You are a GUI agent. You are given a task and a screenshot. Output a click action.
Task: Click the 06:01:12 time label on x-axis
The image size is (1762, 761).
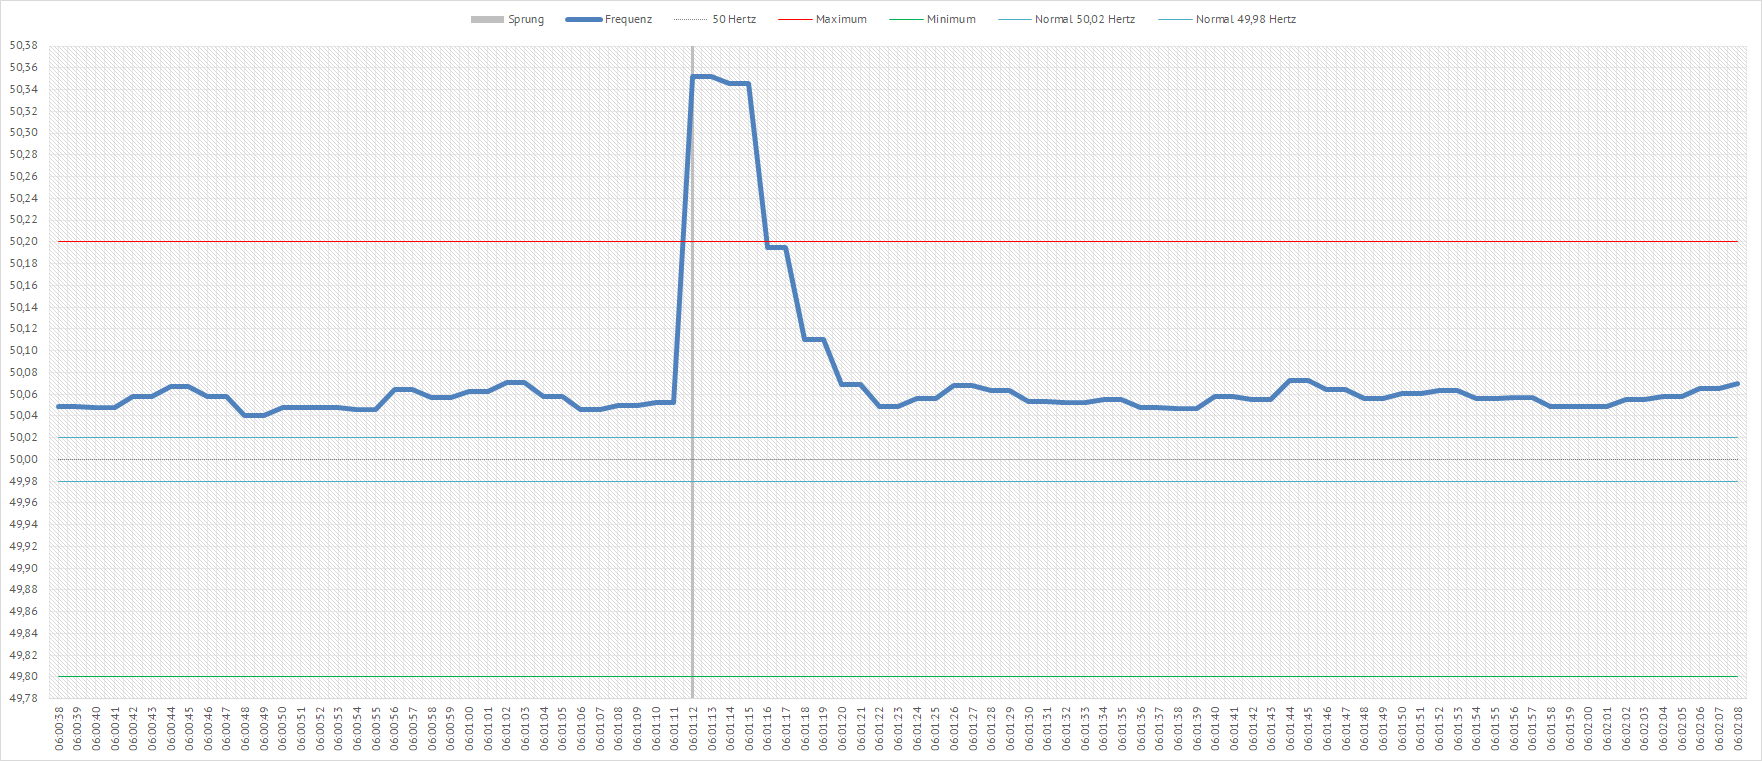pos(693,729)
